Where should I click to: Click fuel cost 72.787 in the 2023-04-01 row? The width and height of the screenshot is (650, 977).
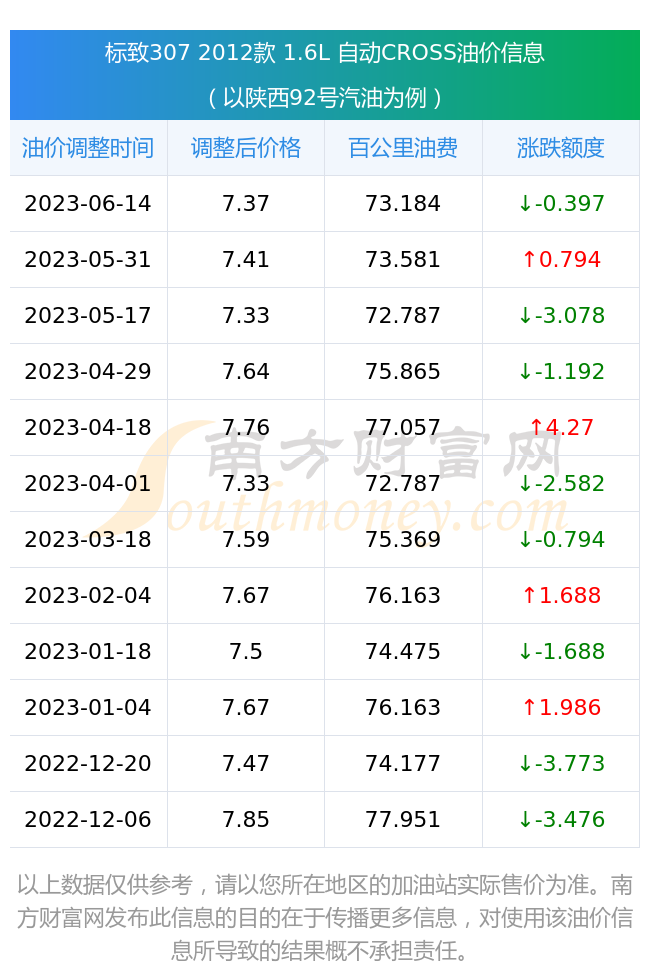pyautogui.click(x=403, y=484)
